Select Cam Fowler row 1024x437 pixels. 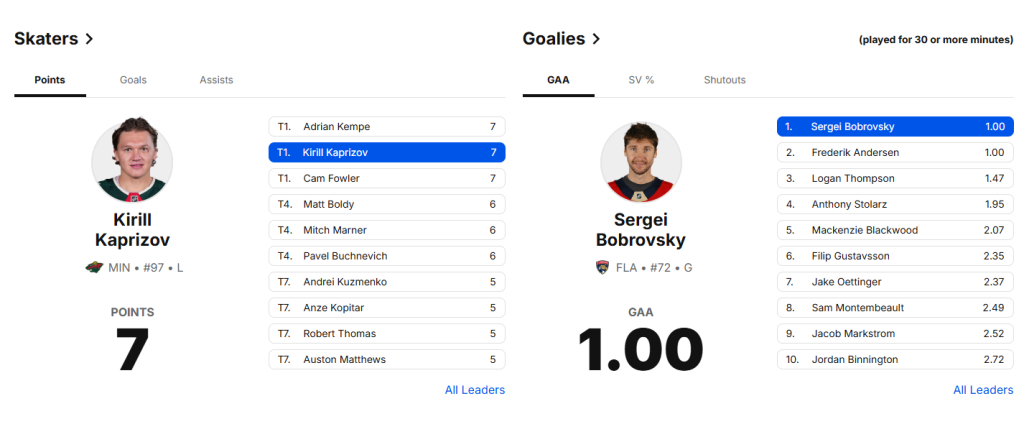[386, 178]
